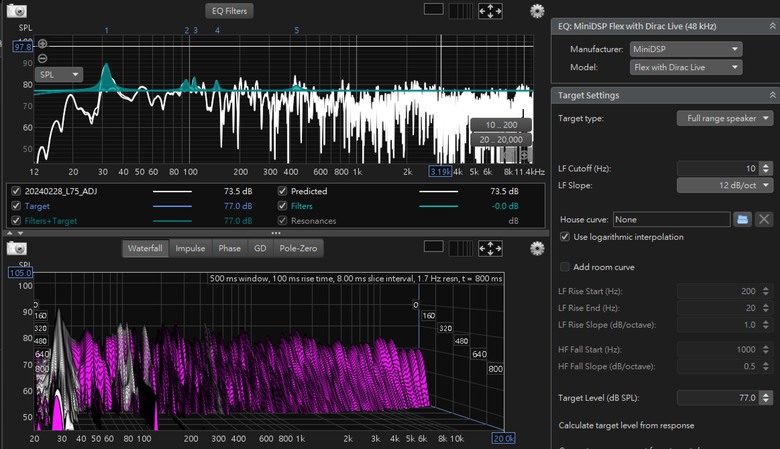Open the Target type dropdown
The height and width of the screenshot is (449, 780).
click(x=725, y=118)
